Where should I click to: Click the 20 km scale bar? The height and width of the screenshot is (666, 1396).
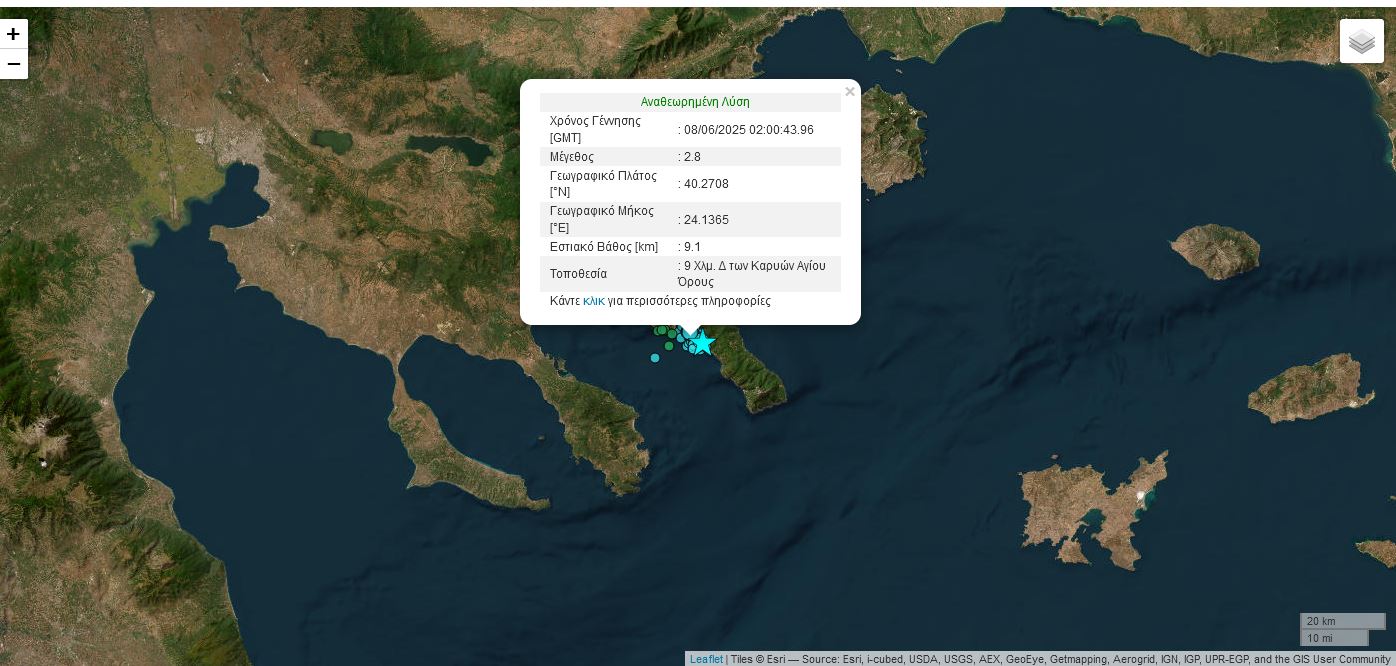pos(1341,621)
